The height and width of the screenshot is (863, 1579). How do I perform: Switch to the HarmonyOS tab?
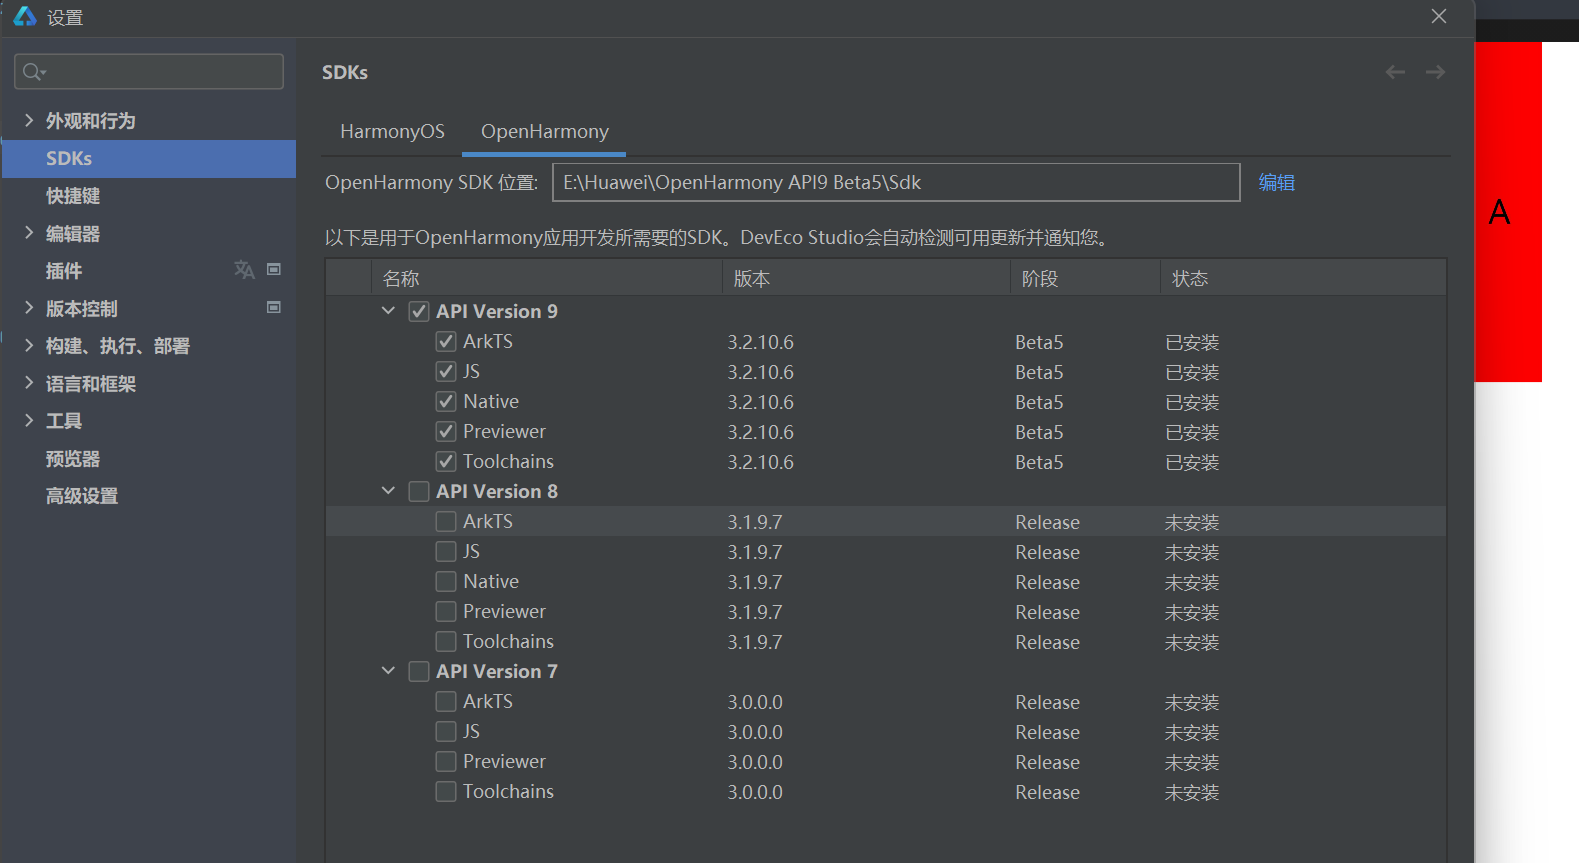[392, 132]
